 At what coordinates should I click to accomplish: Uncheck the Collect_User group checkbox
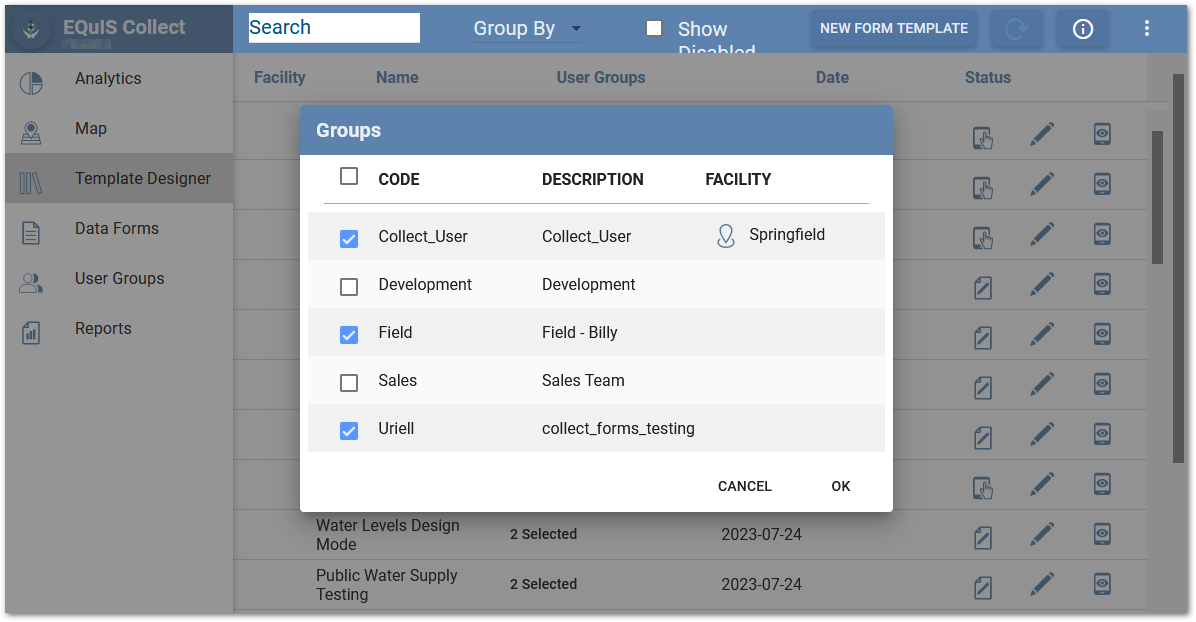(349, 237)
